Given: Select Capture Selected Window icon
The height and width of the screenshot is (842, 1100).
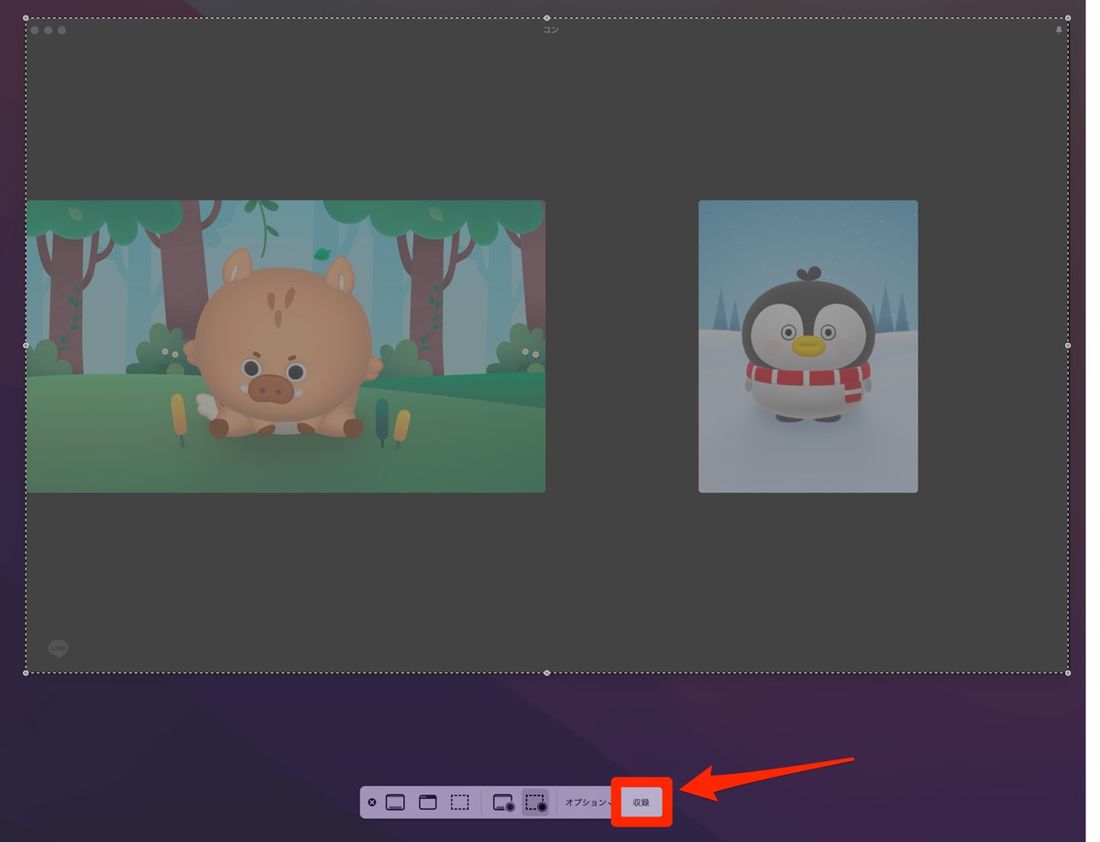Looking at the screenshot, I should click(427, 802).
